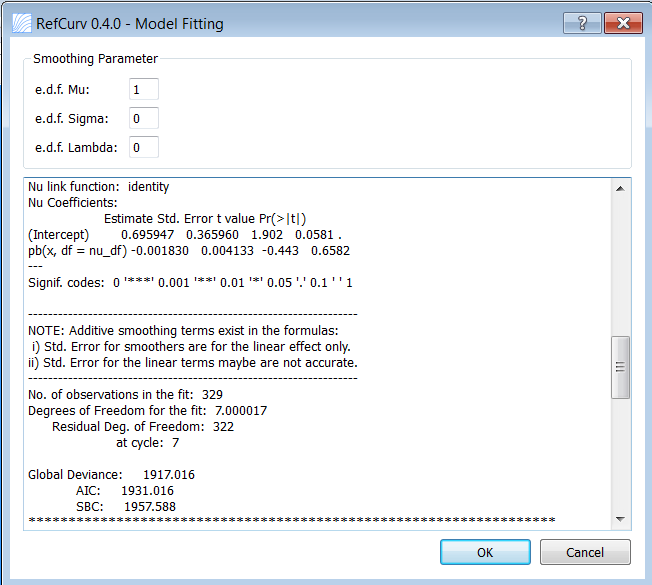Click 'NOTE: Additive smoothing terms' line
The image size is (652, 585).
point(183,331)
